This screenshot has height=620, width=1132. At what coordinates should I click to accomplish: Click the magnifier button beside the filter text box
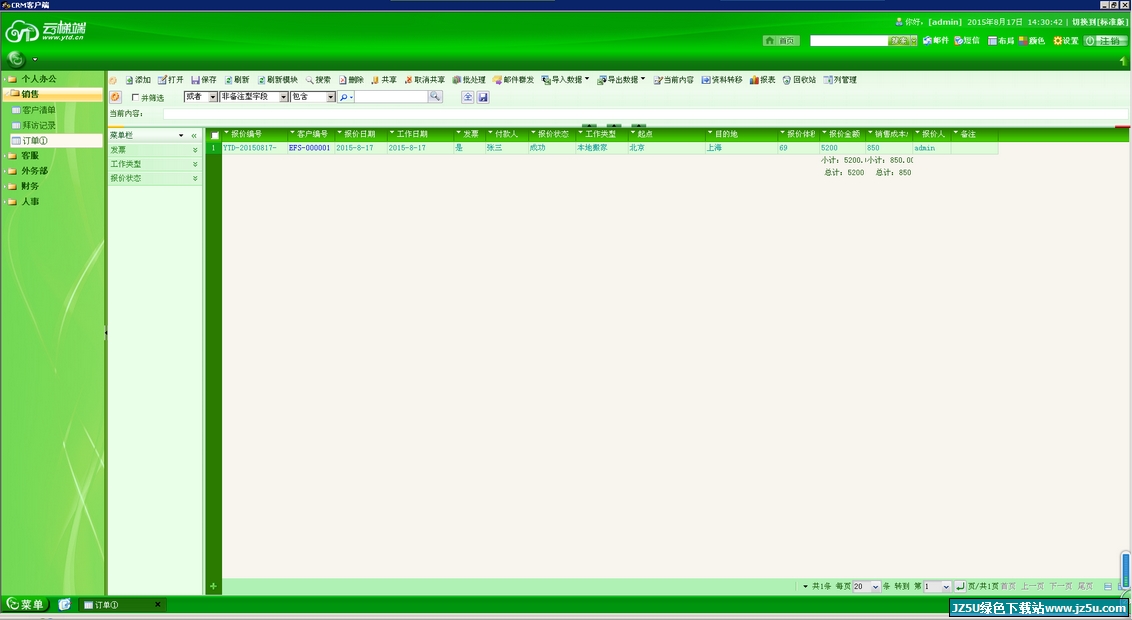tap(435, 97)
